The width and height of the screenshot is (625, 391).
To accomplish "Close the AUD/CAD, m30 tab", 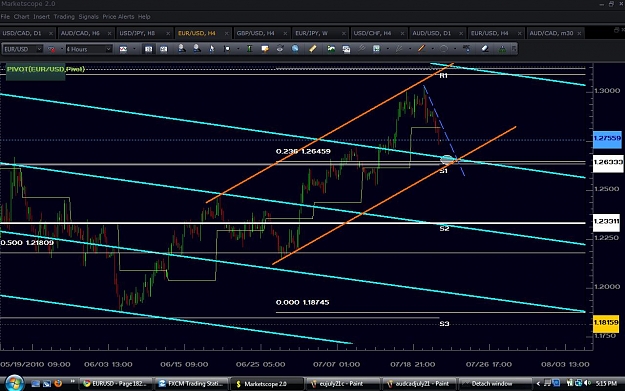I will coord(579,33).
